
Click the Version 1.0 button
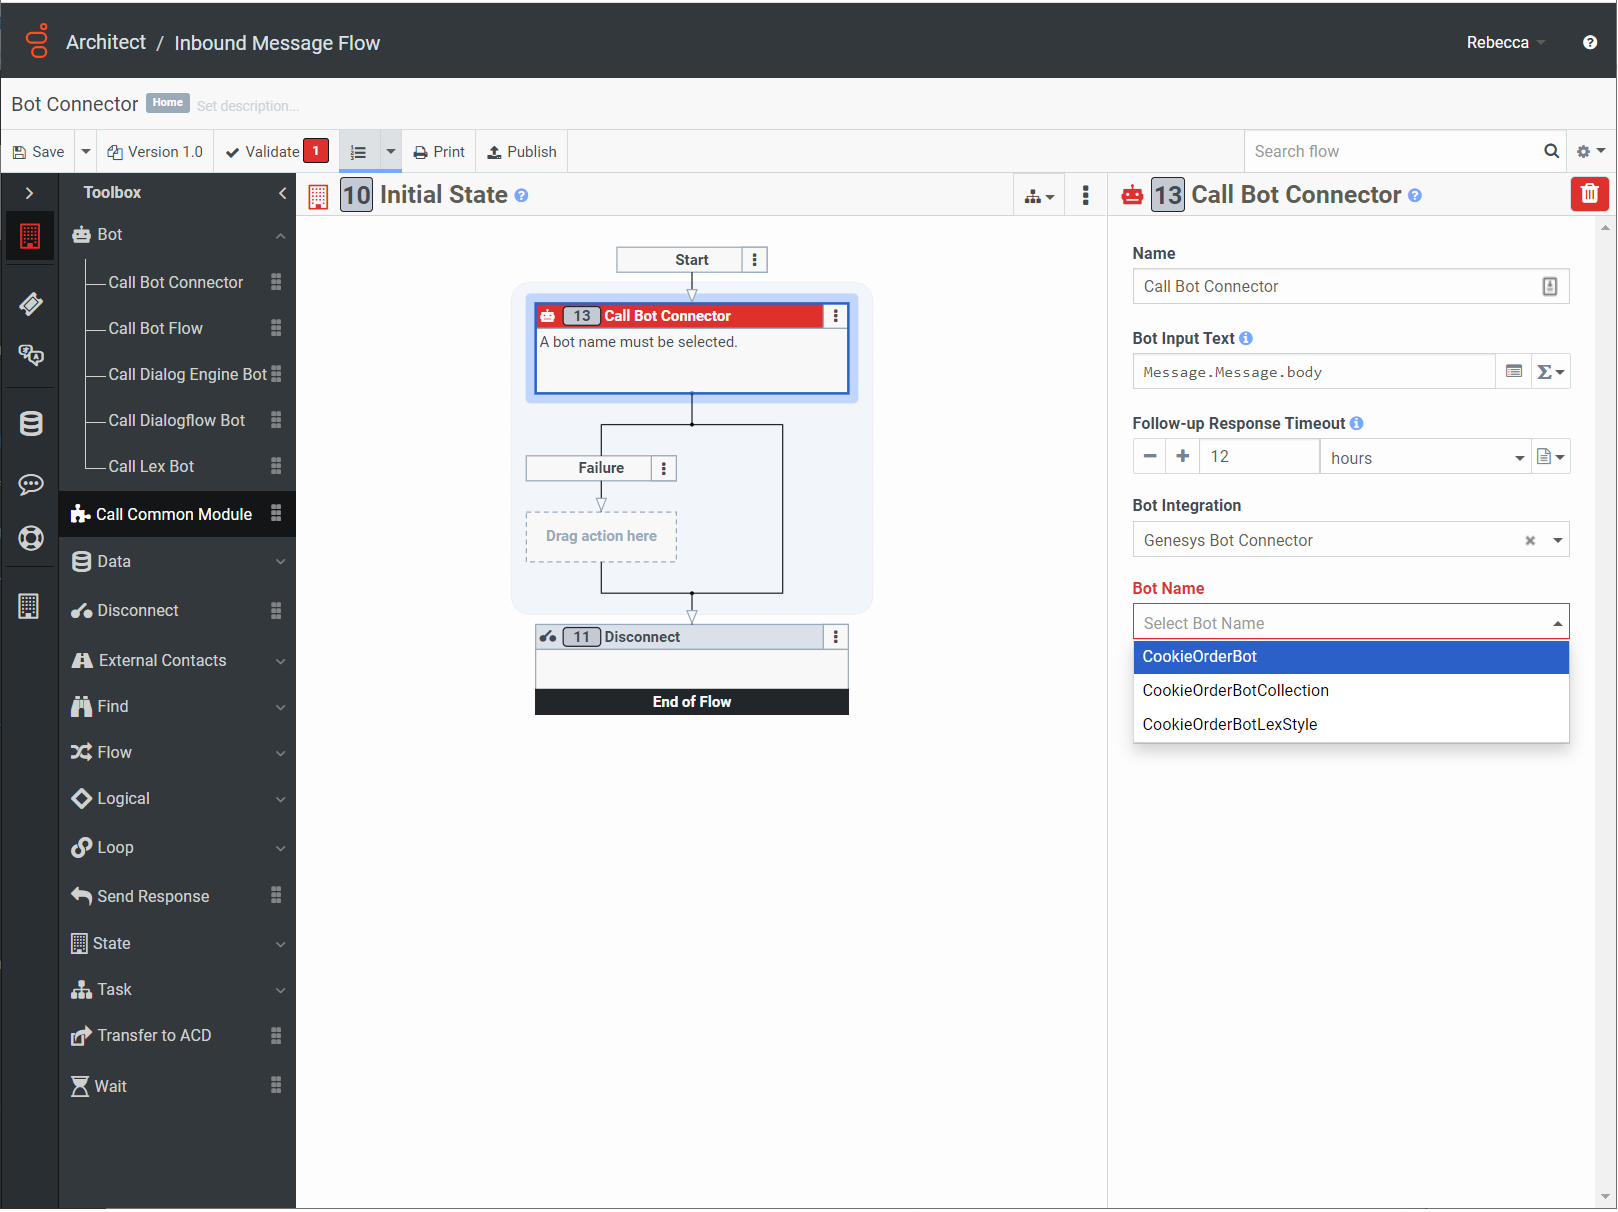pyautogui.click(x=155, y=151)
